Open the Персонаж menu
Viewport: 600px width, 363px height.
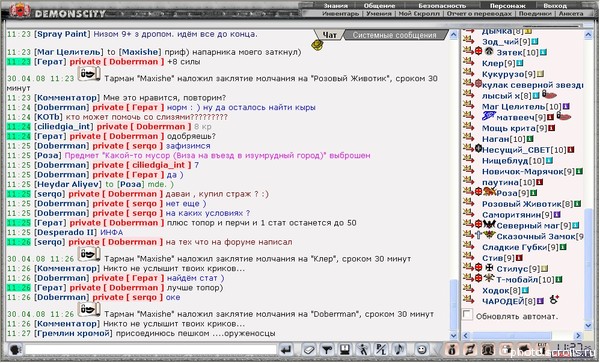[508, 5]
